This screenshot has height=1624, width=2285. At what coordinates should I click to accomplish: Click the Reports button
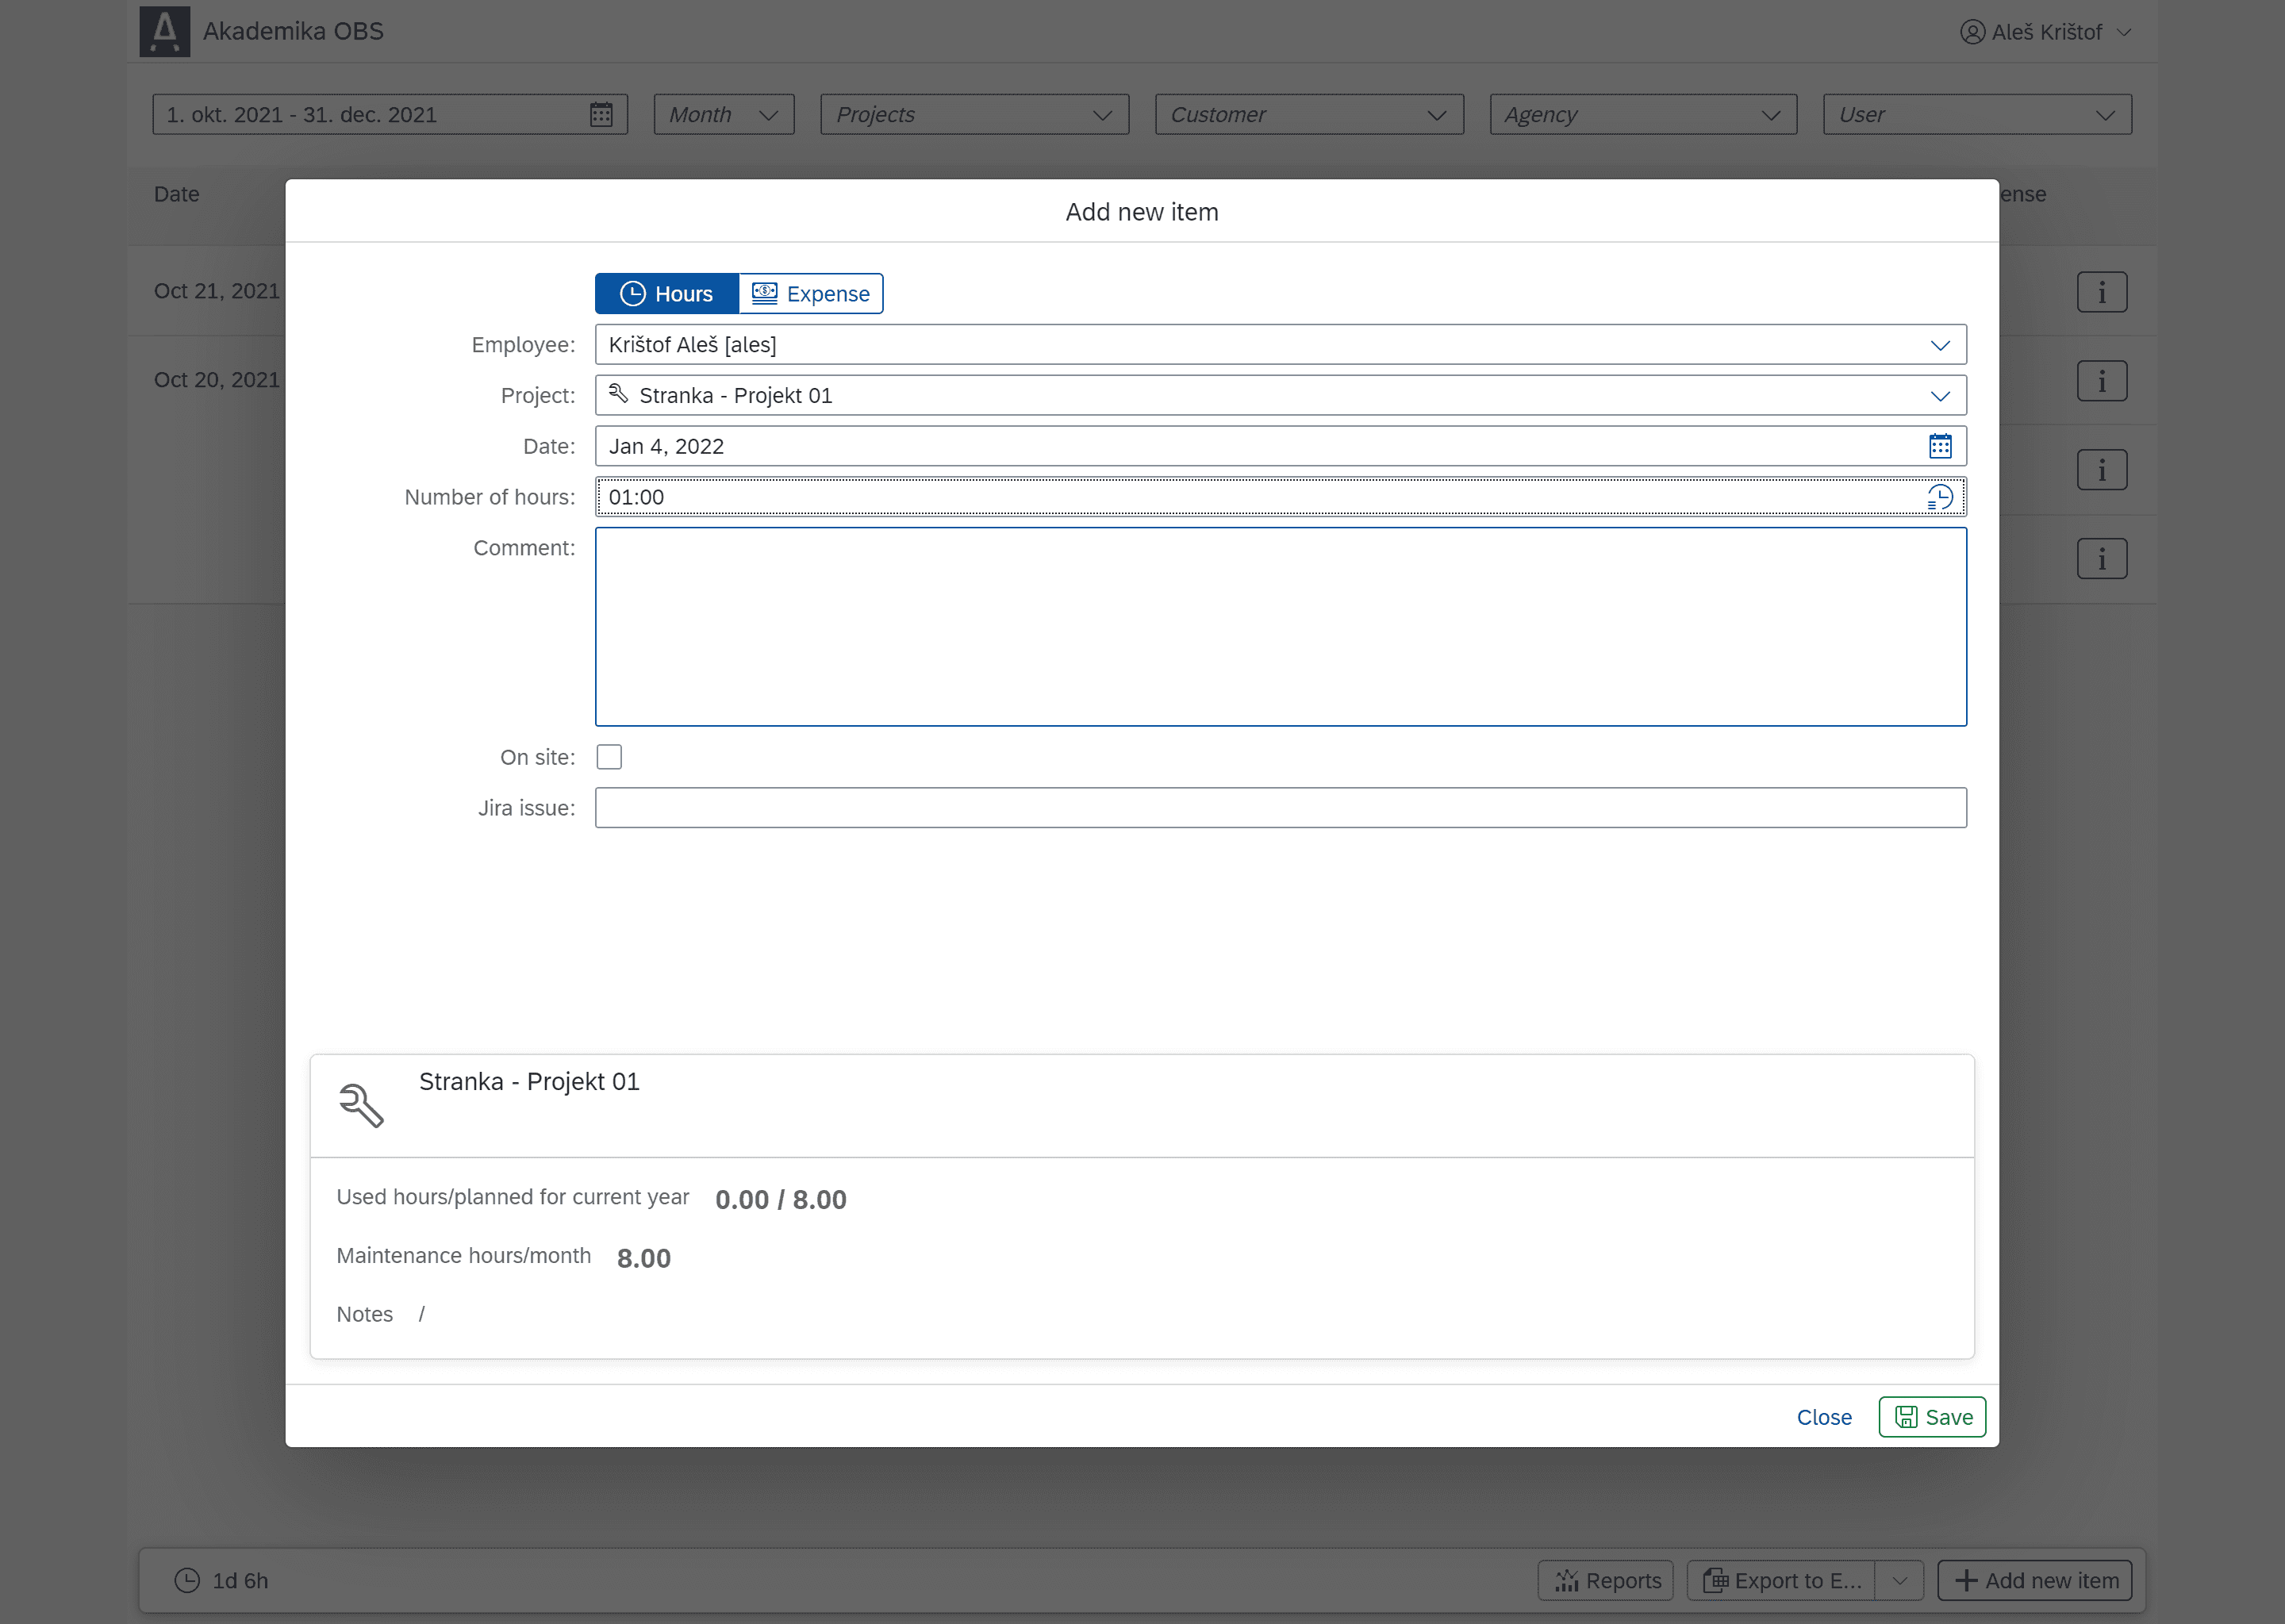1605,1580
